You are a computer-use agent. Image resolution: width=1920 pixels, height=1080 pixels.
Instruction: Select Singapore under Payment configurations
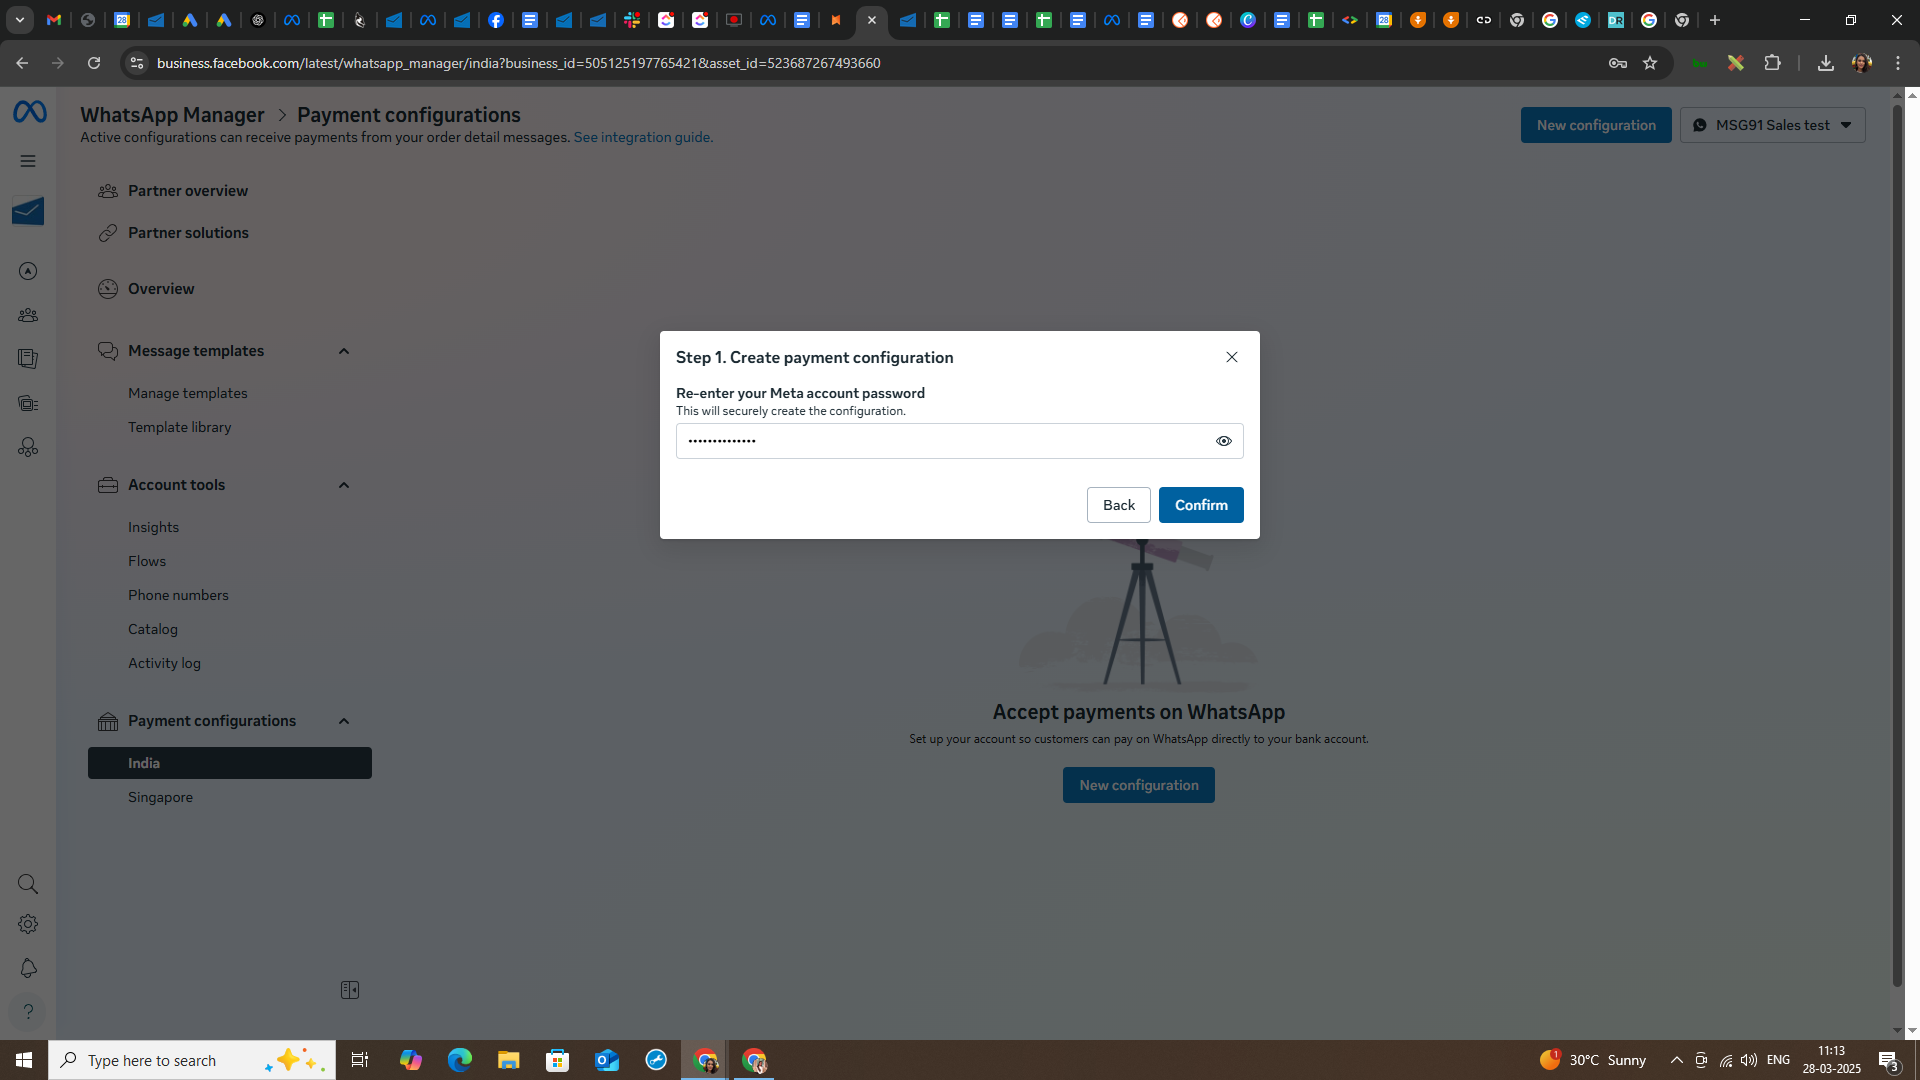160,797
